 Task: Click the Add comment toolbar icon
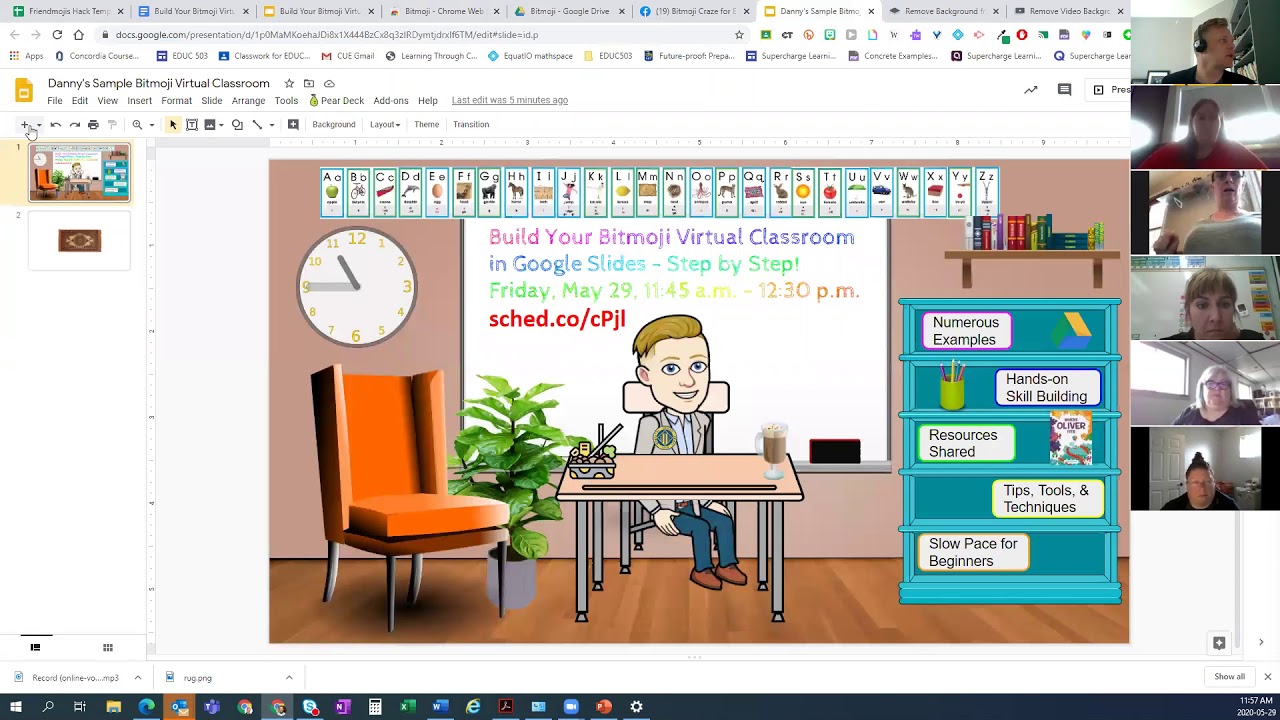tap(293, 125)
